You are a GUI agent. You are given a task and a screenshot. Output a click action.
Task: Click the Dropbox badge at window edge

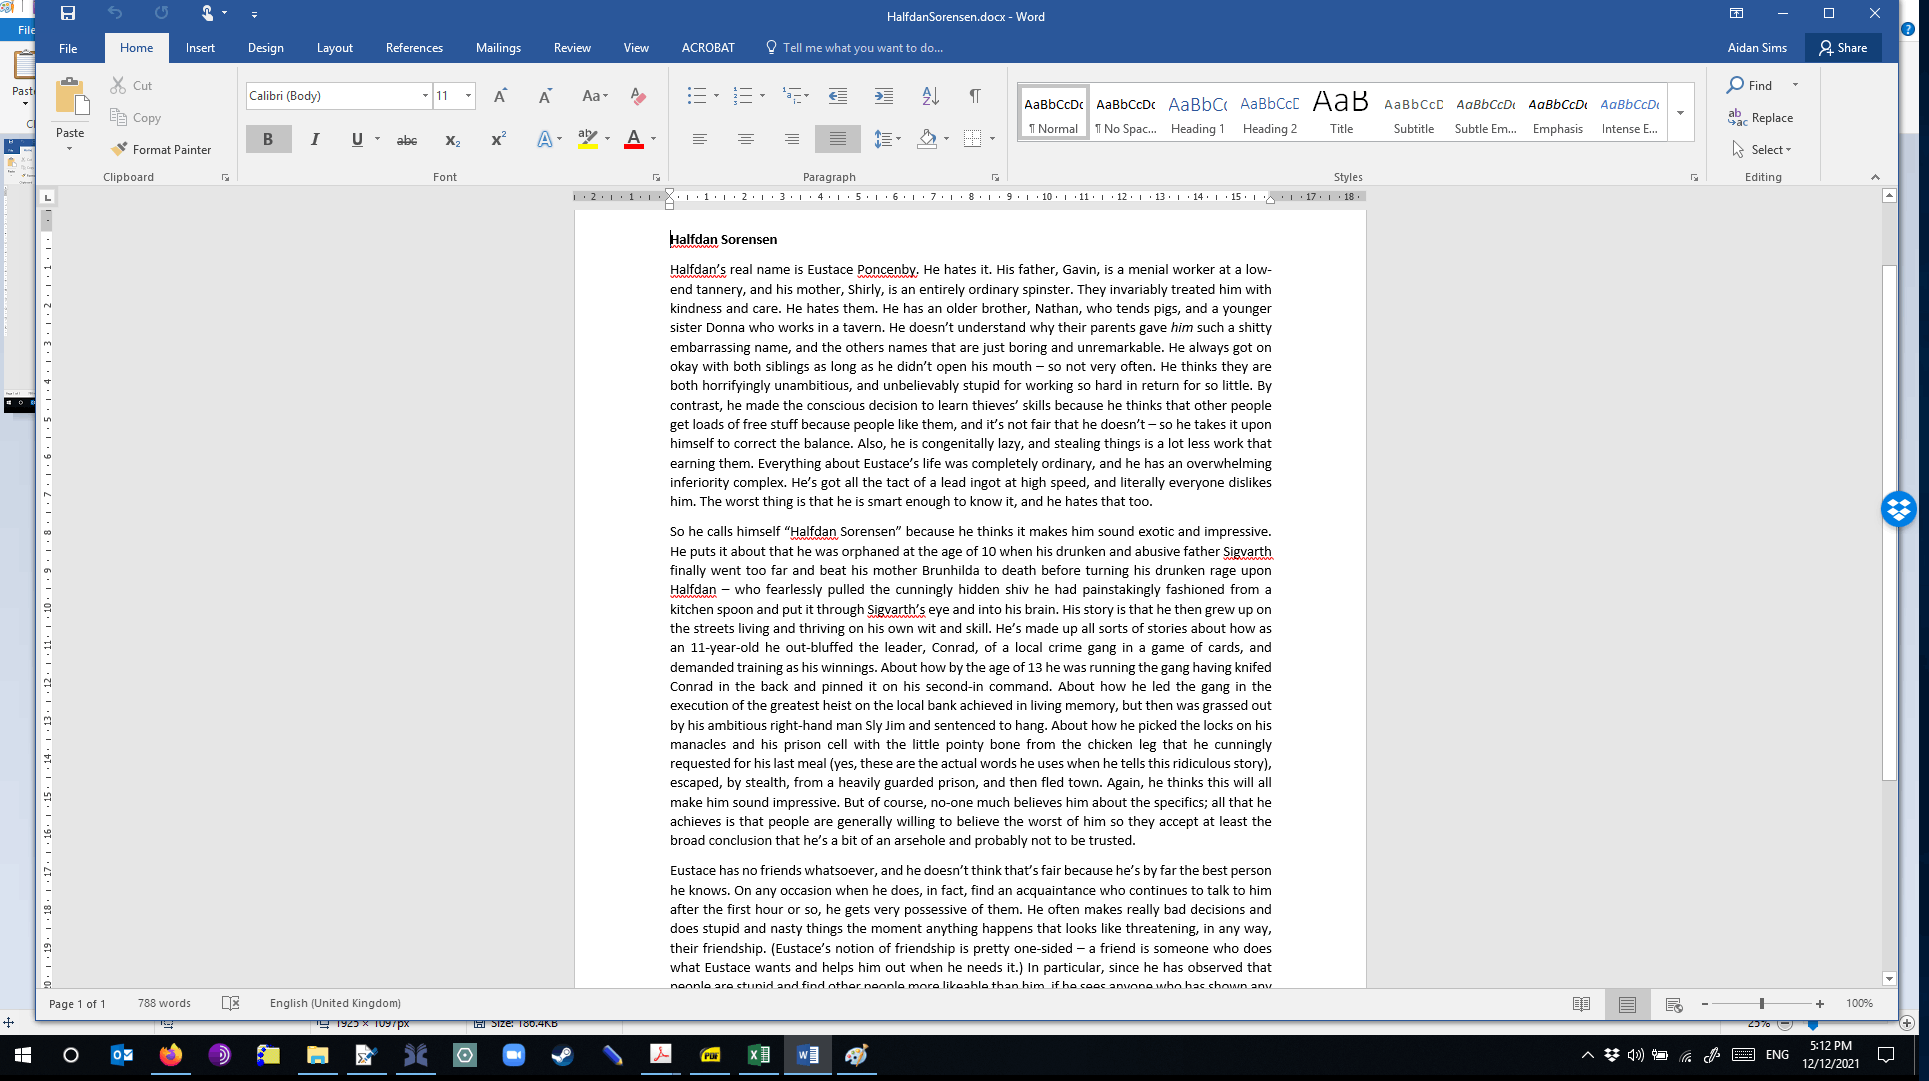click(1898, 509)
